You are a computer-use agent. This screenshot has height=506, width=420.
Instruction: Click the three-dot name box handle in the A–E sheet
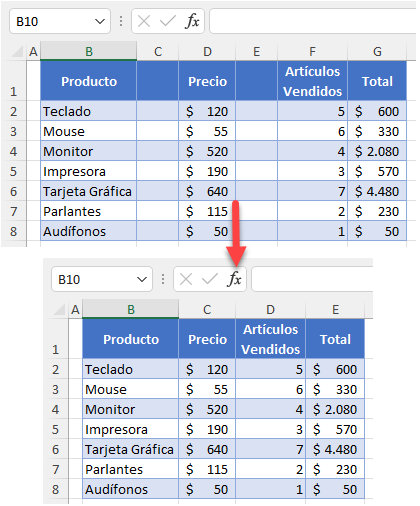(163, 279)
